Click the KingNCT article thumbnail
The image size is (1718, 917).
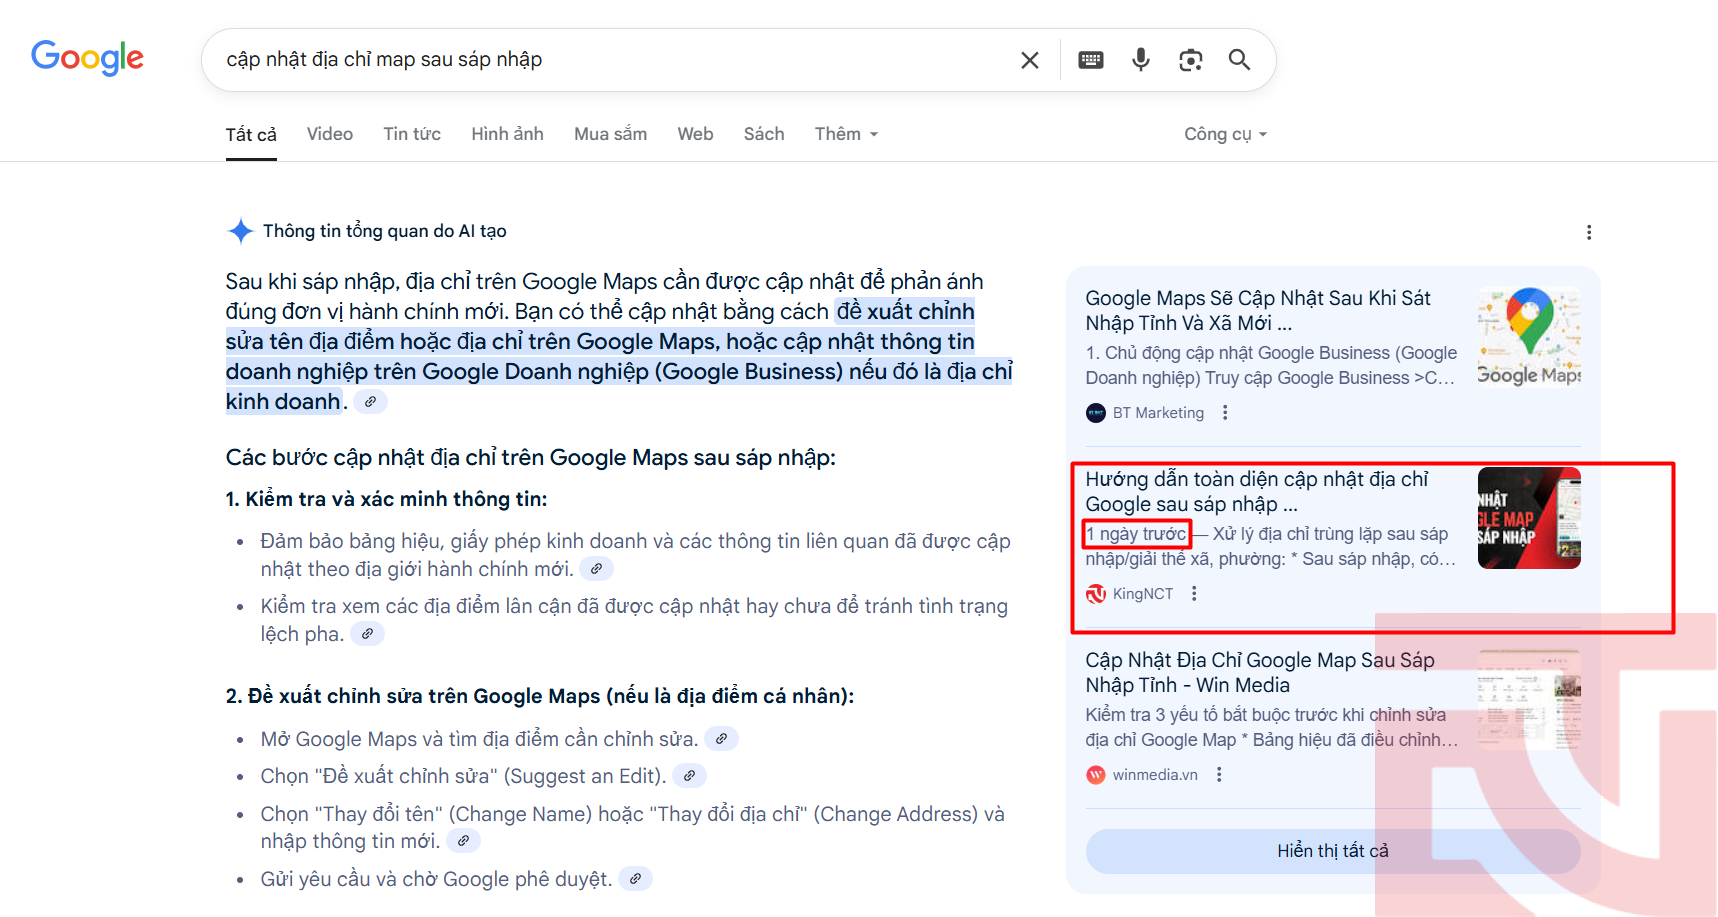[1529, 518]
